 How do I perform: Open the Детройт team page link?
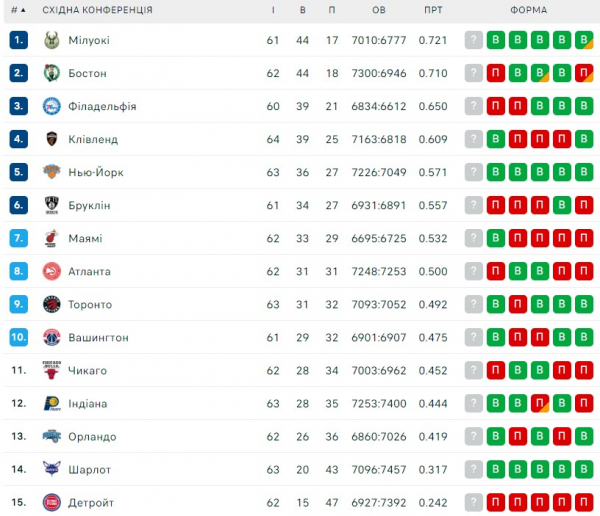pyautogui.click(x=91, y=502)
